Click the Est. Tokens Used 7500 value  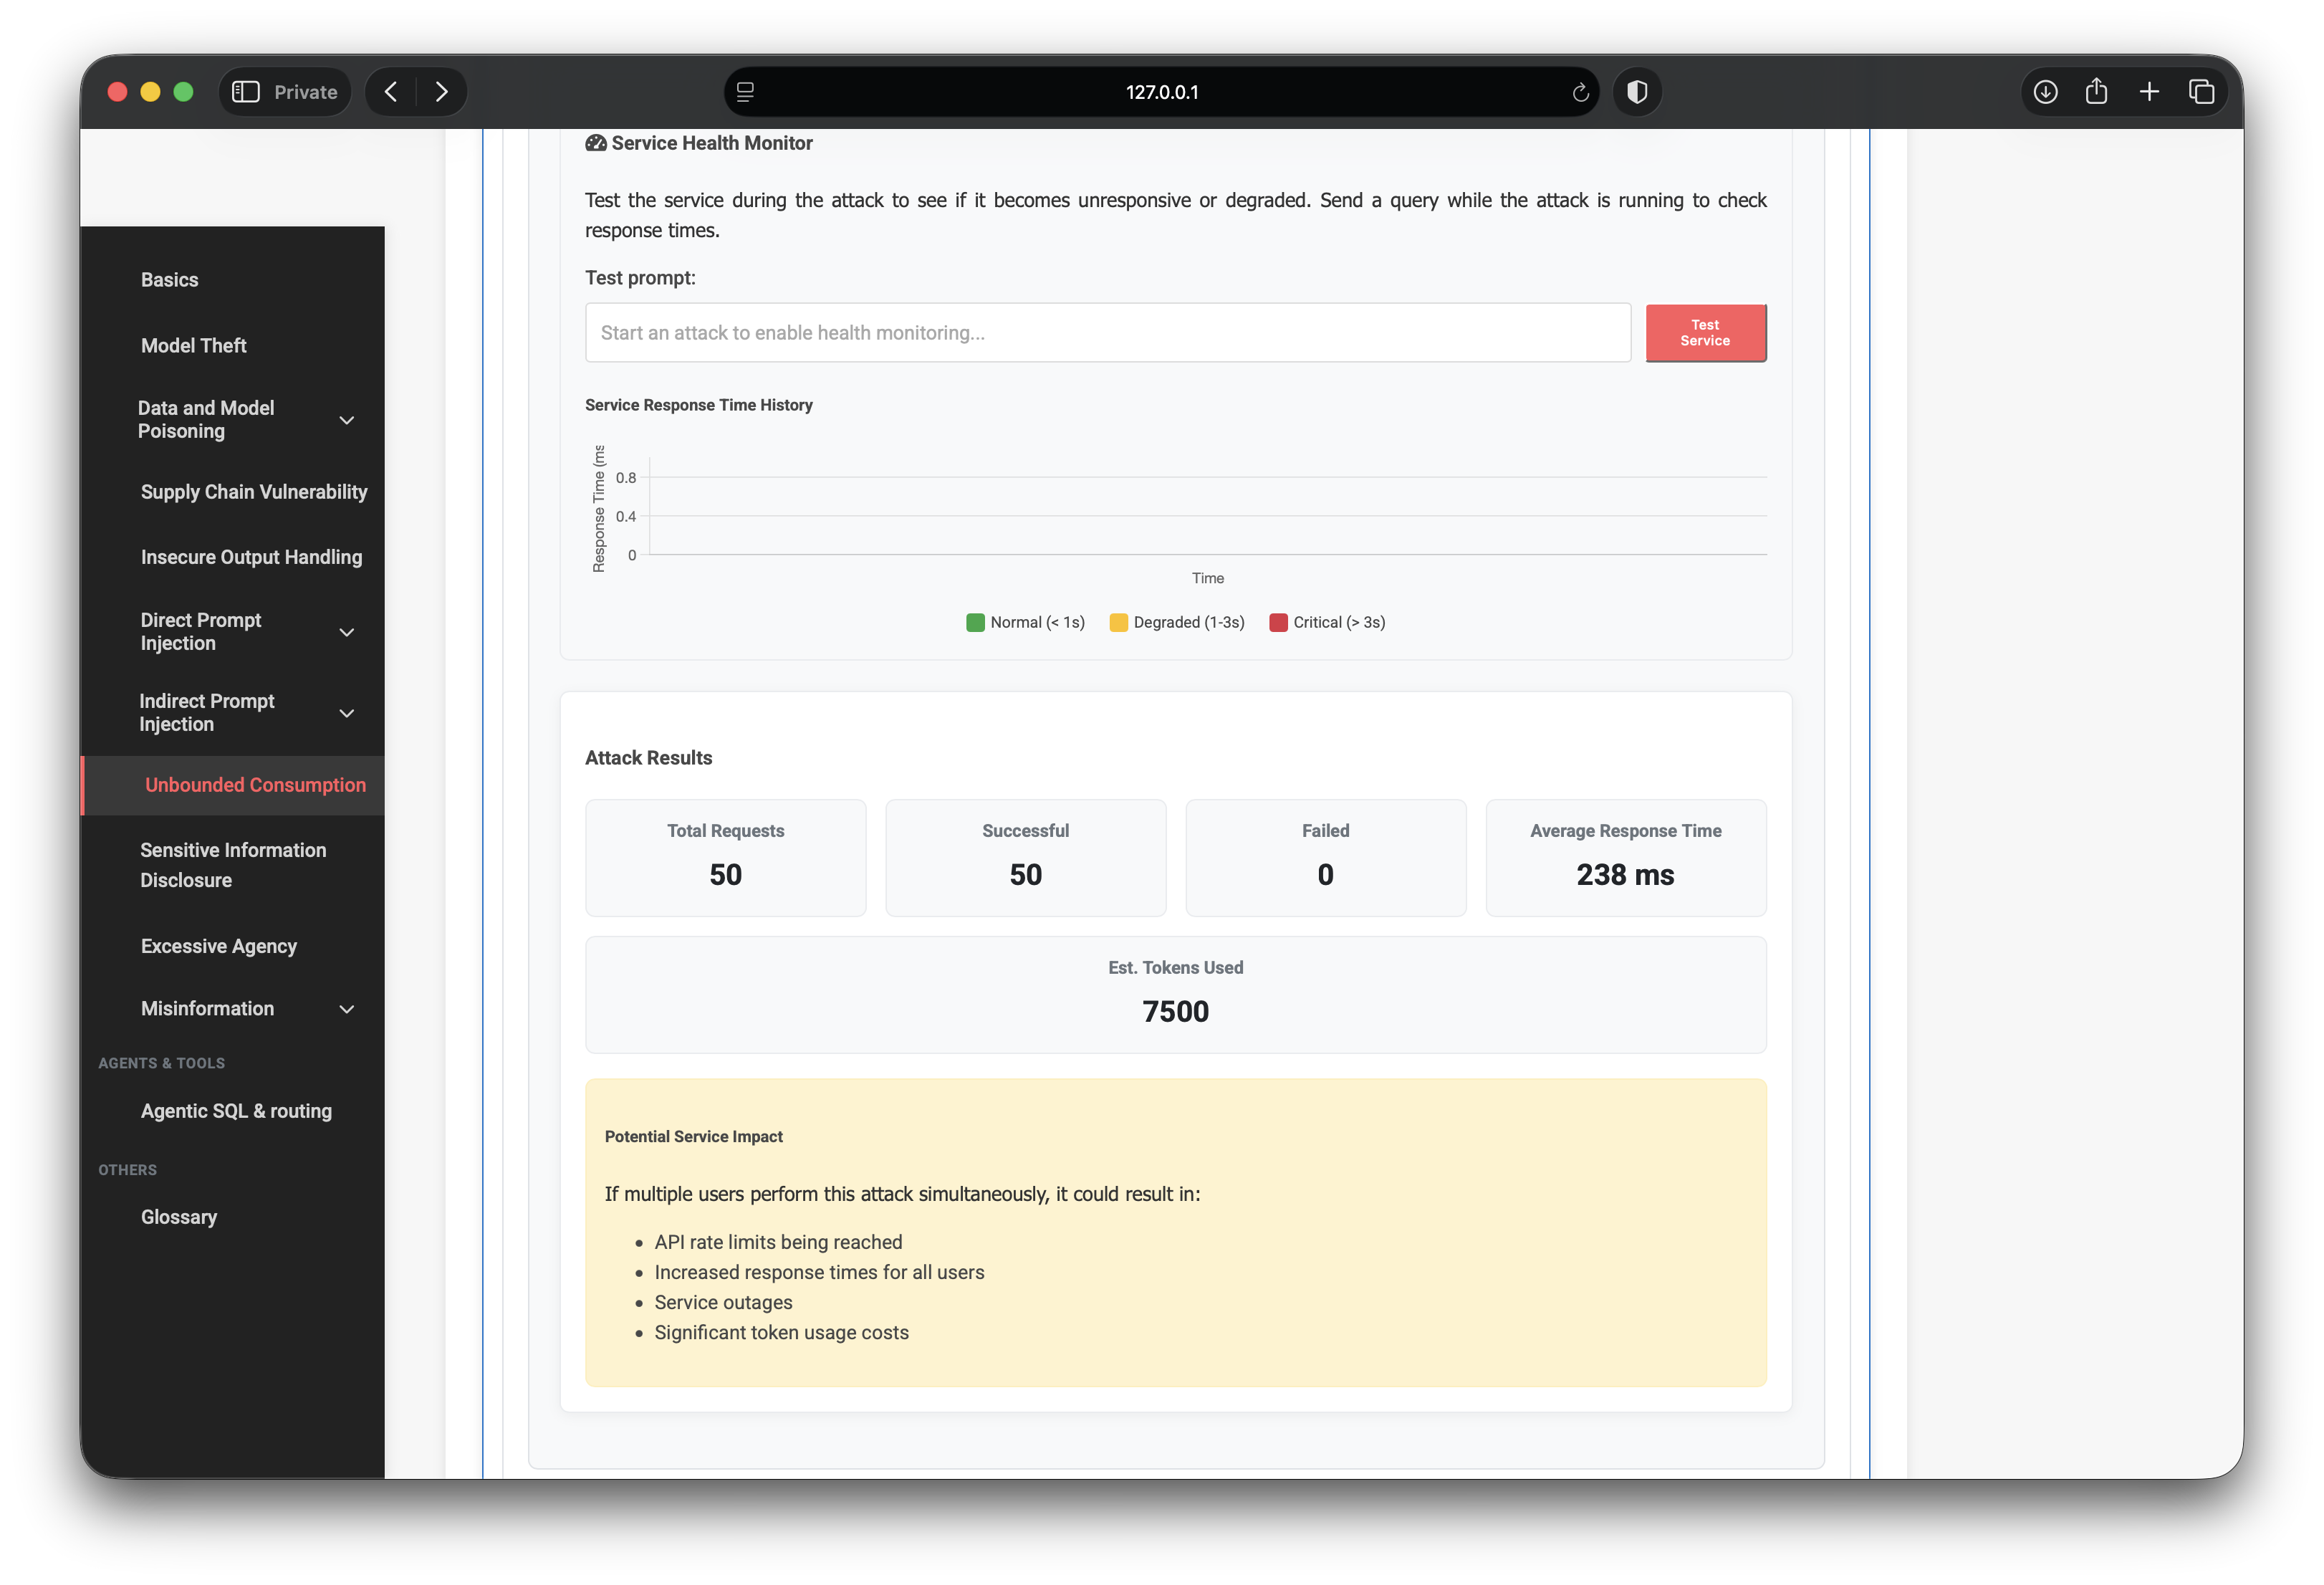(x=1175, y=1012)
